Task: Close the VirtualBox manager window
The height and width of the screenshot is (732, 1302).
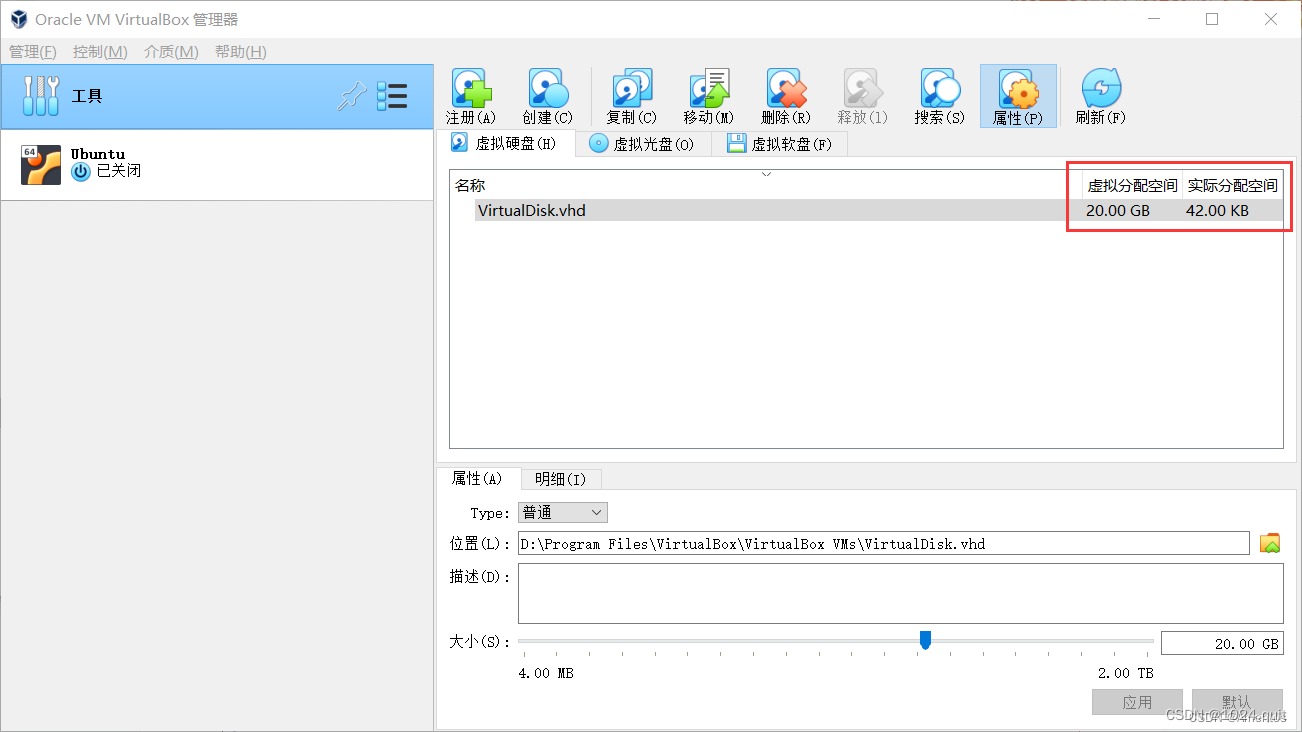Action: click(x=1271, y=19)
